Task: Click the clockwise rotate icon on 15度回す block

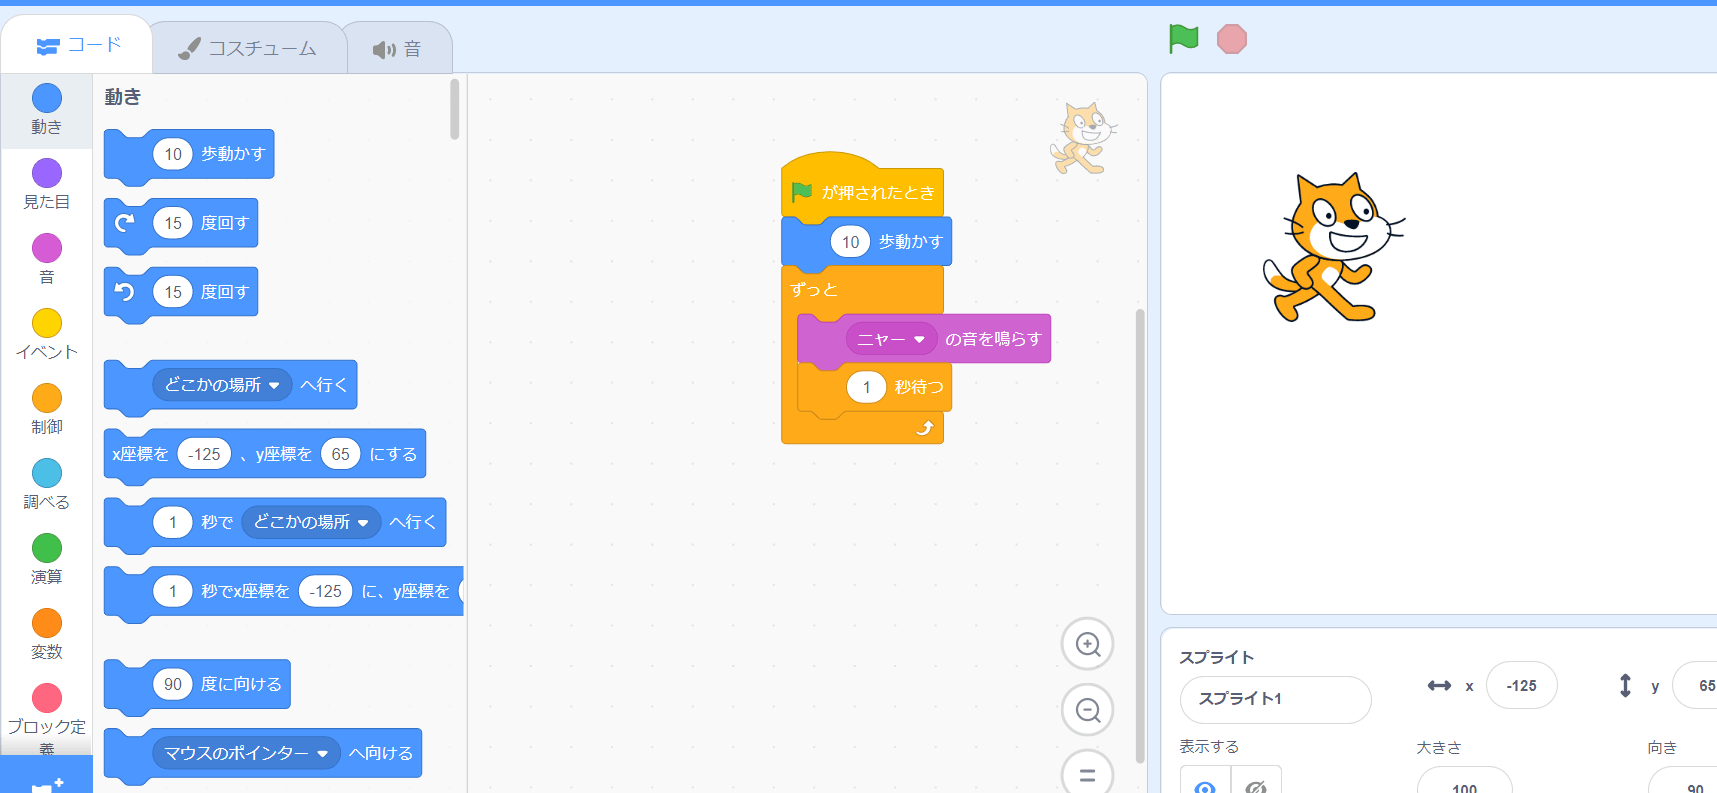Action: (125, 223)
